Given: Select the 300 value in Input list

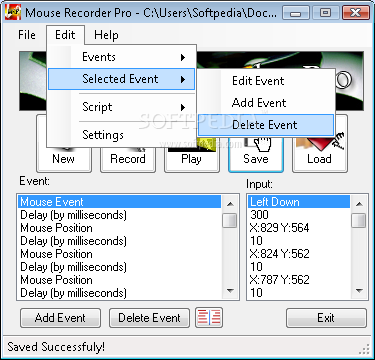Looking at the screenshot, I should pos(299,215).
